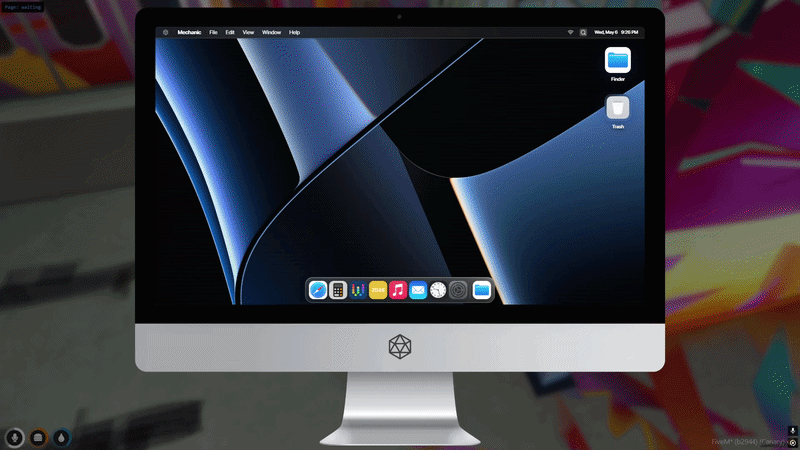Open the colorful bars app in dock
Screen dimensions: 800x450
coord(358,290)
